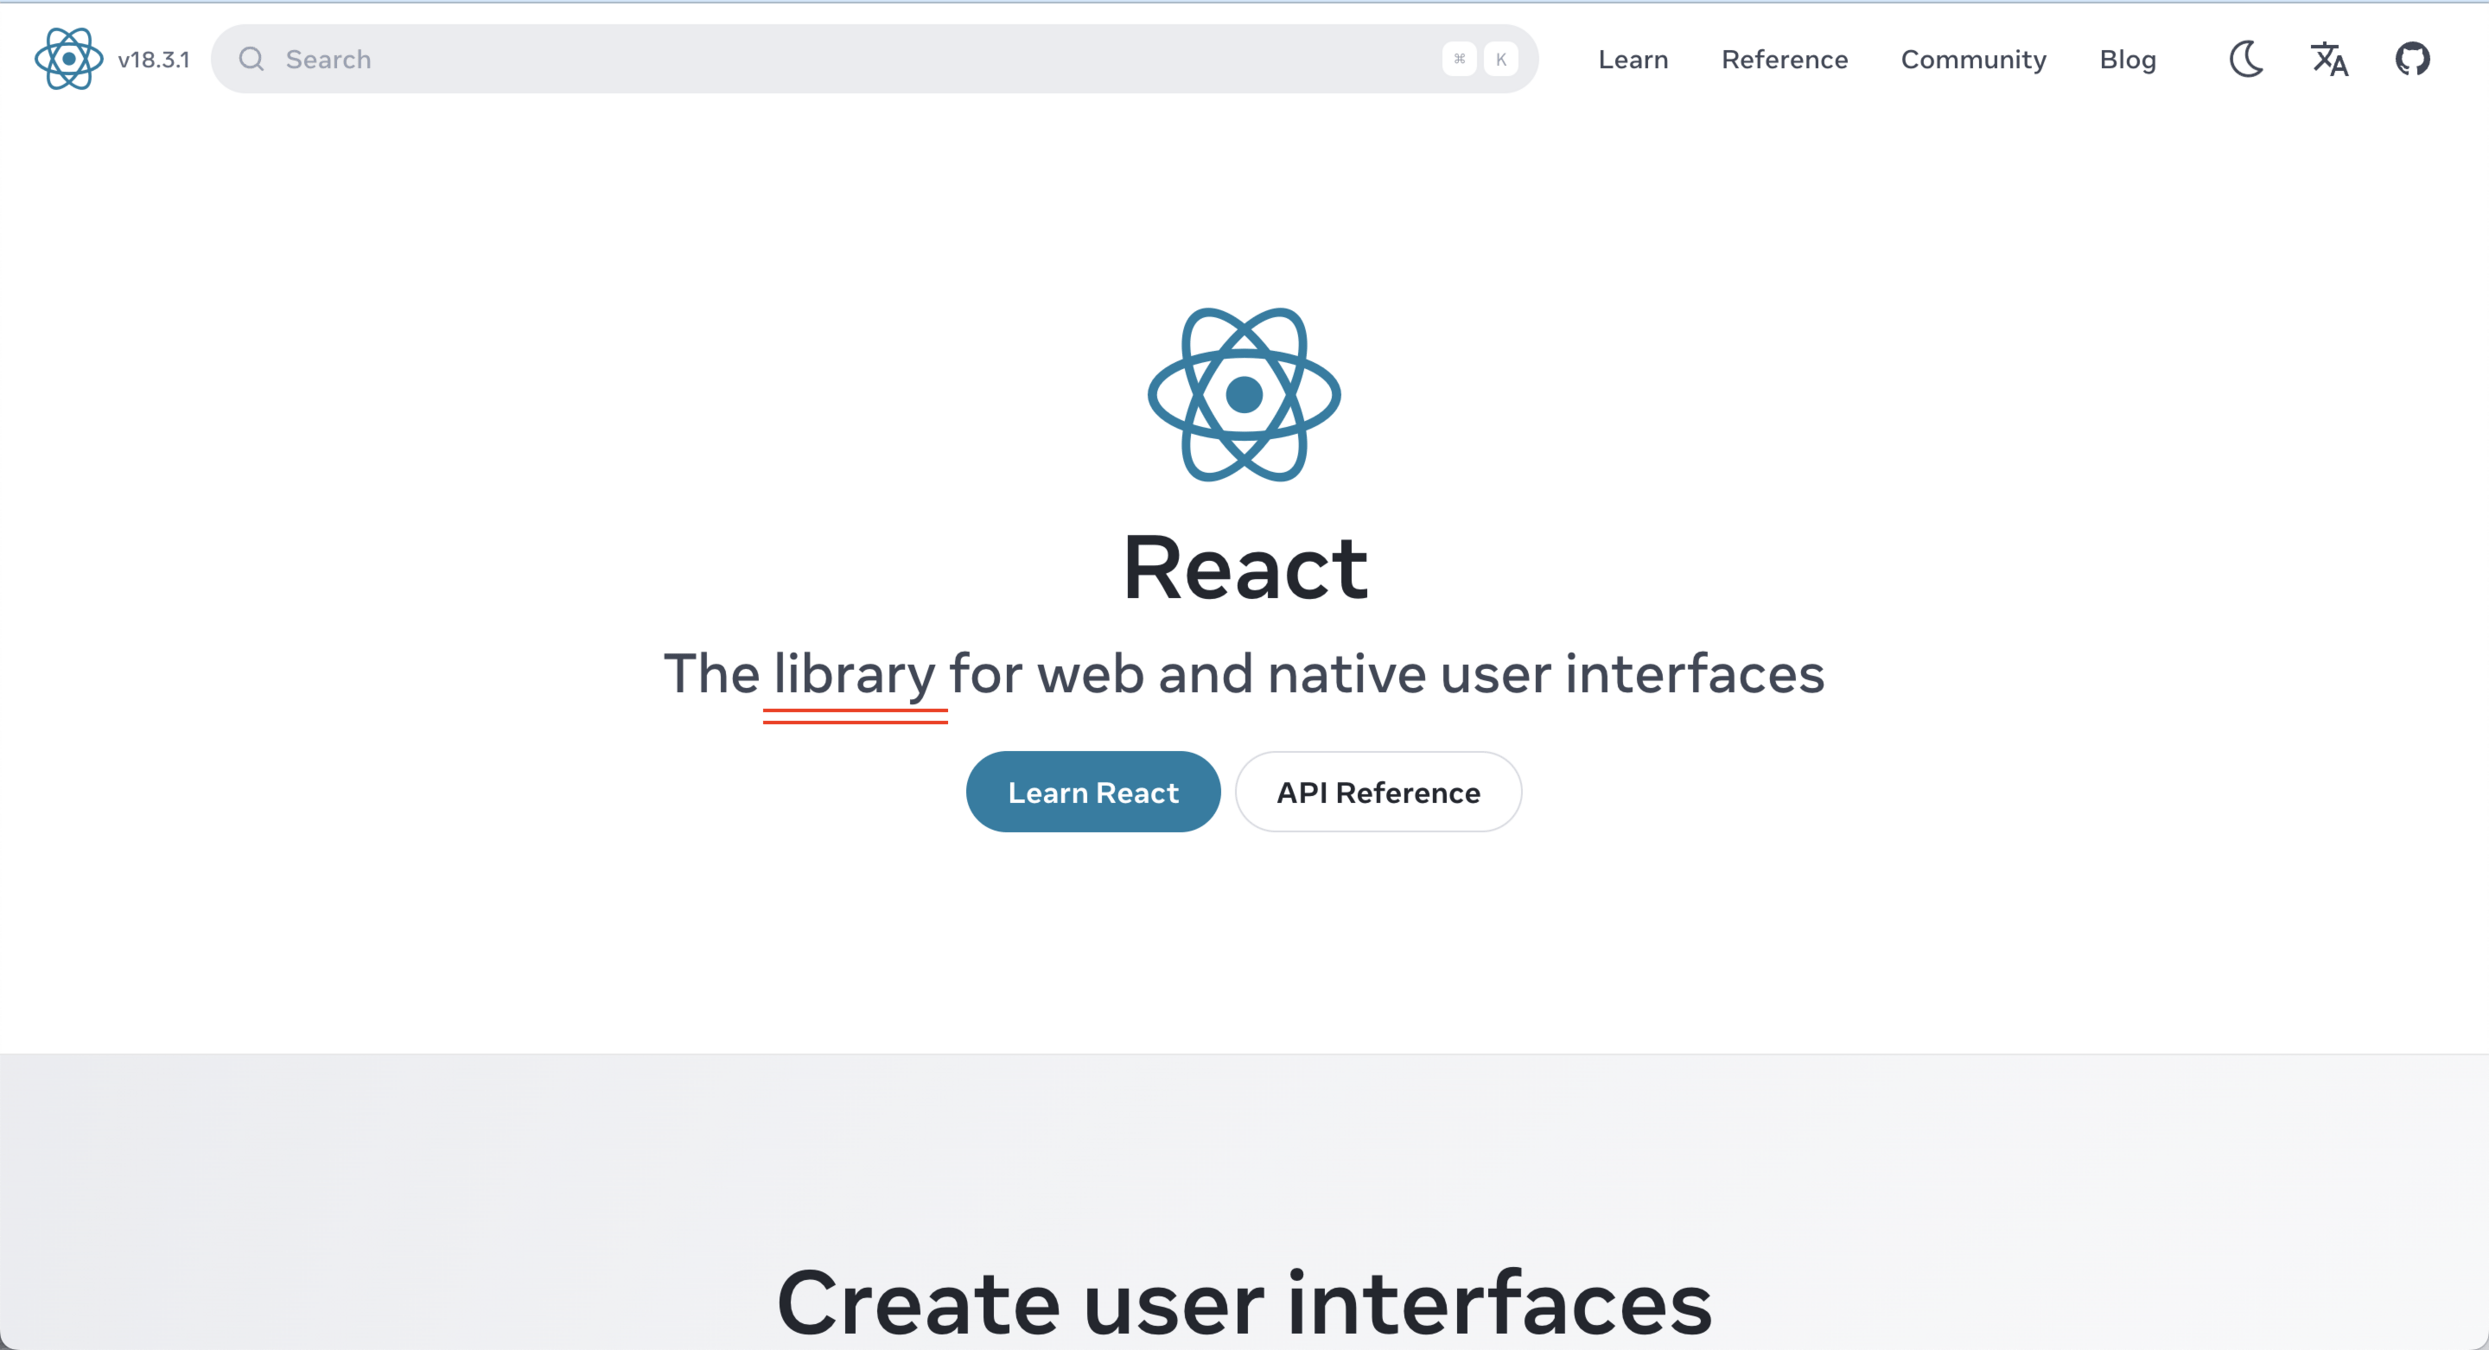Click the large React atom logo
This screenshot has width=2489, height=1350.
coord(1243,394)
